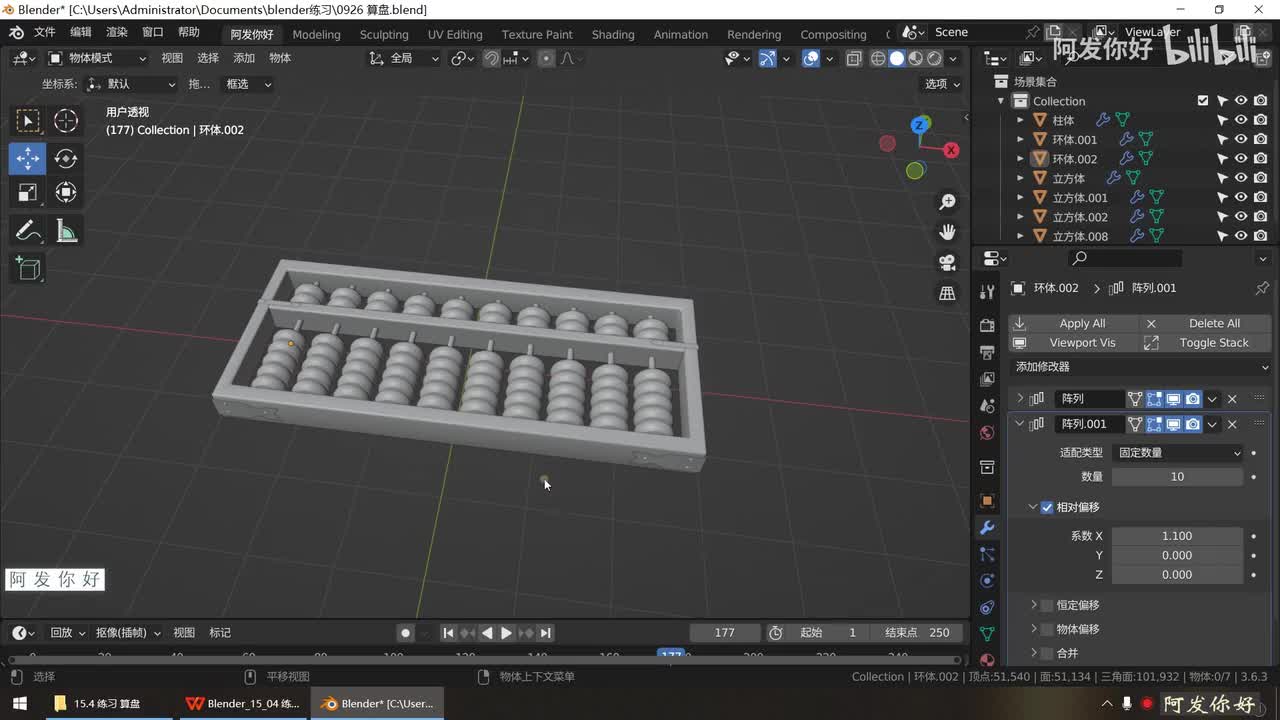Open the Physics properties tab
This screenshot has width=1280, height=720.
point(987,580)
